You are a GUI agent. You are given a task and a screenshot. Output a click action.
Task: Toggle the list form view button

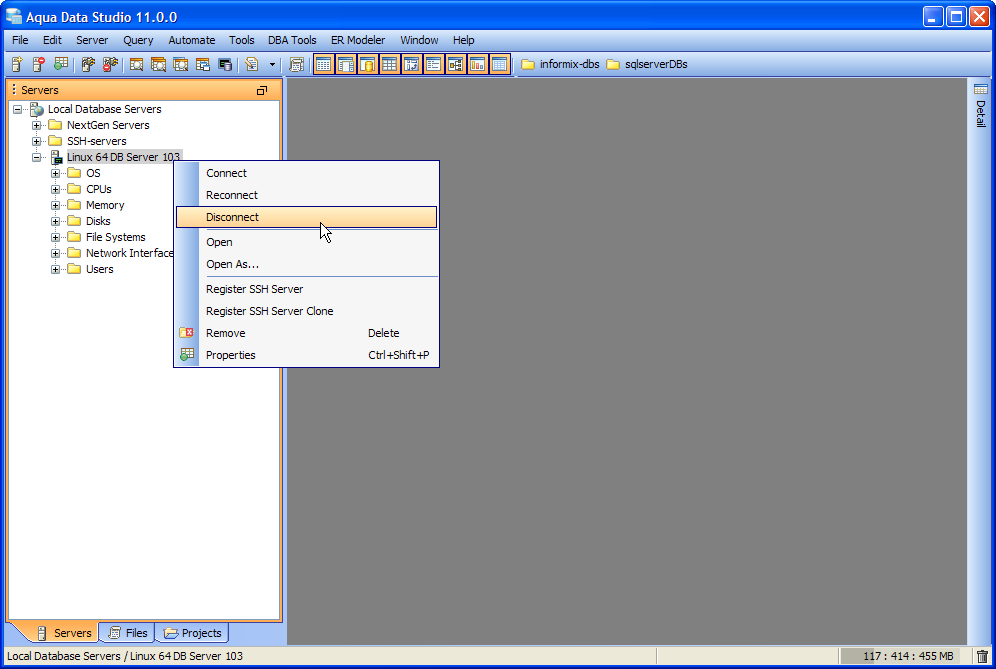[x=433, y=64]
